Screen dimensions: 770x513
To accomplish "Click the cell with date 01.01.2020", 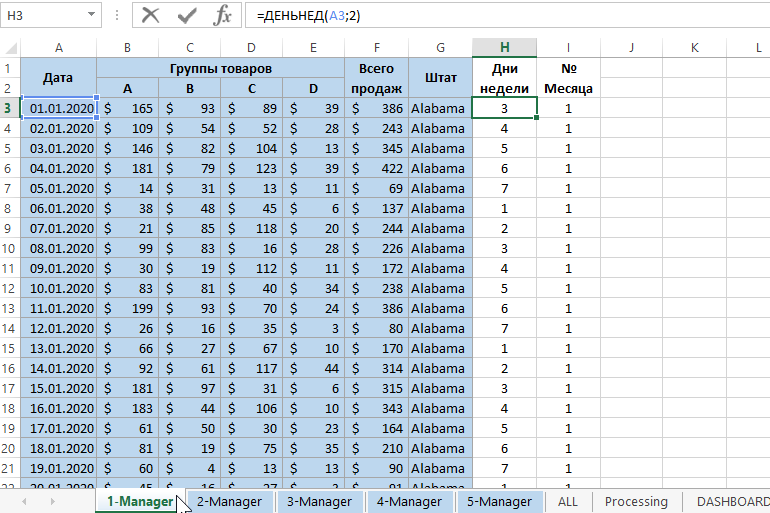I will 60,108.
